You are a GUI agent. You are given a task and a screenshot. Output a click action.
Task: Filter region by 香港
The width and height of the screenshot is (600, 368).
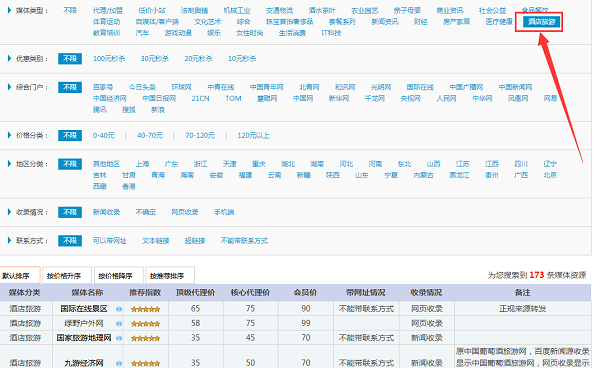click(129, 187)
